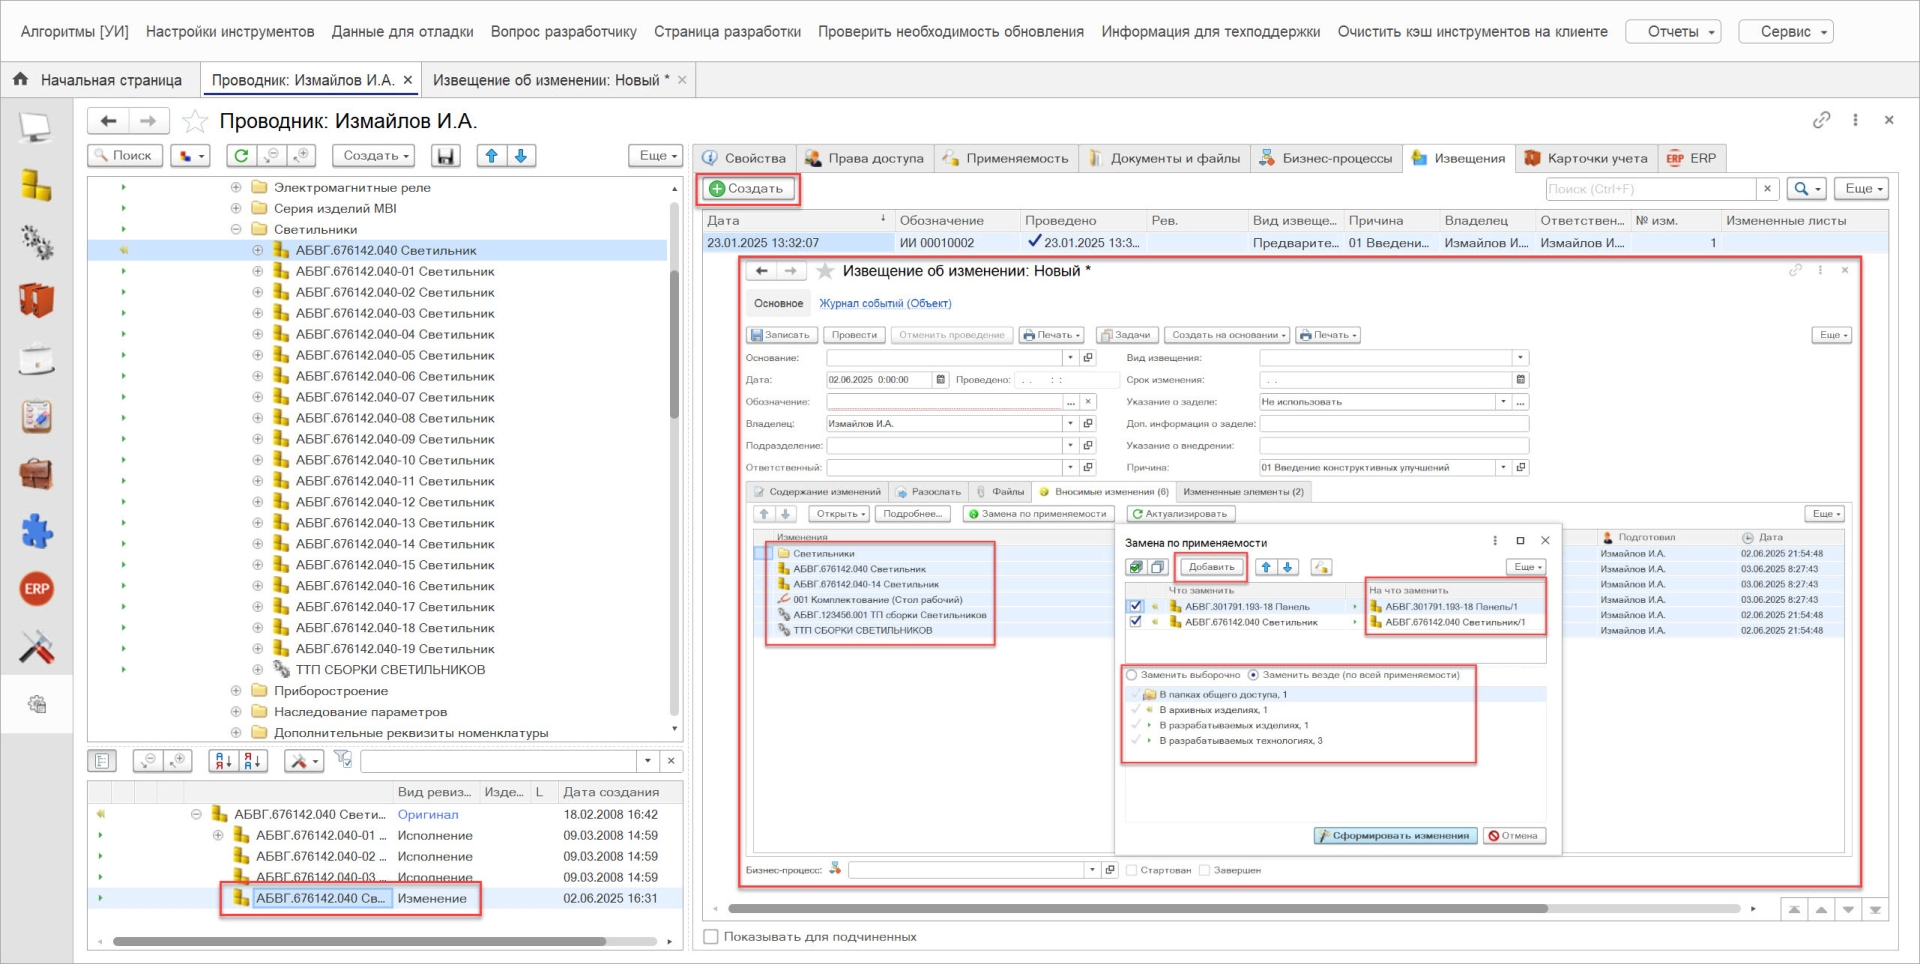
Task: Uncheck АБВГ.676142.040 Светильник replacement row
Action: 1135,622
